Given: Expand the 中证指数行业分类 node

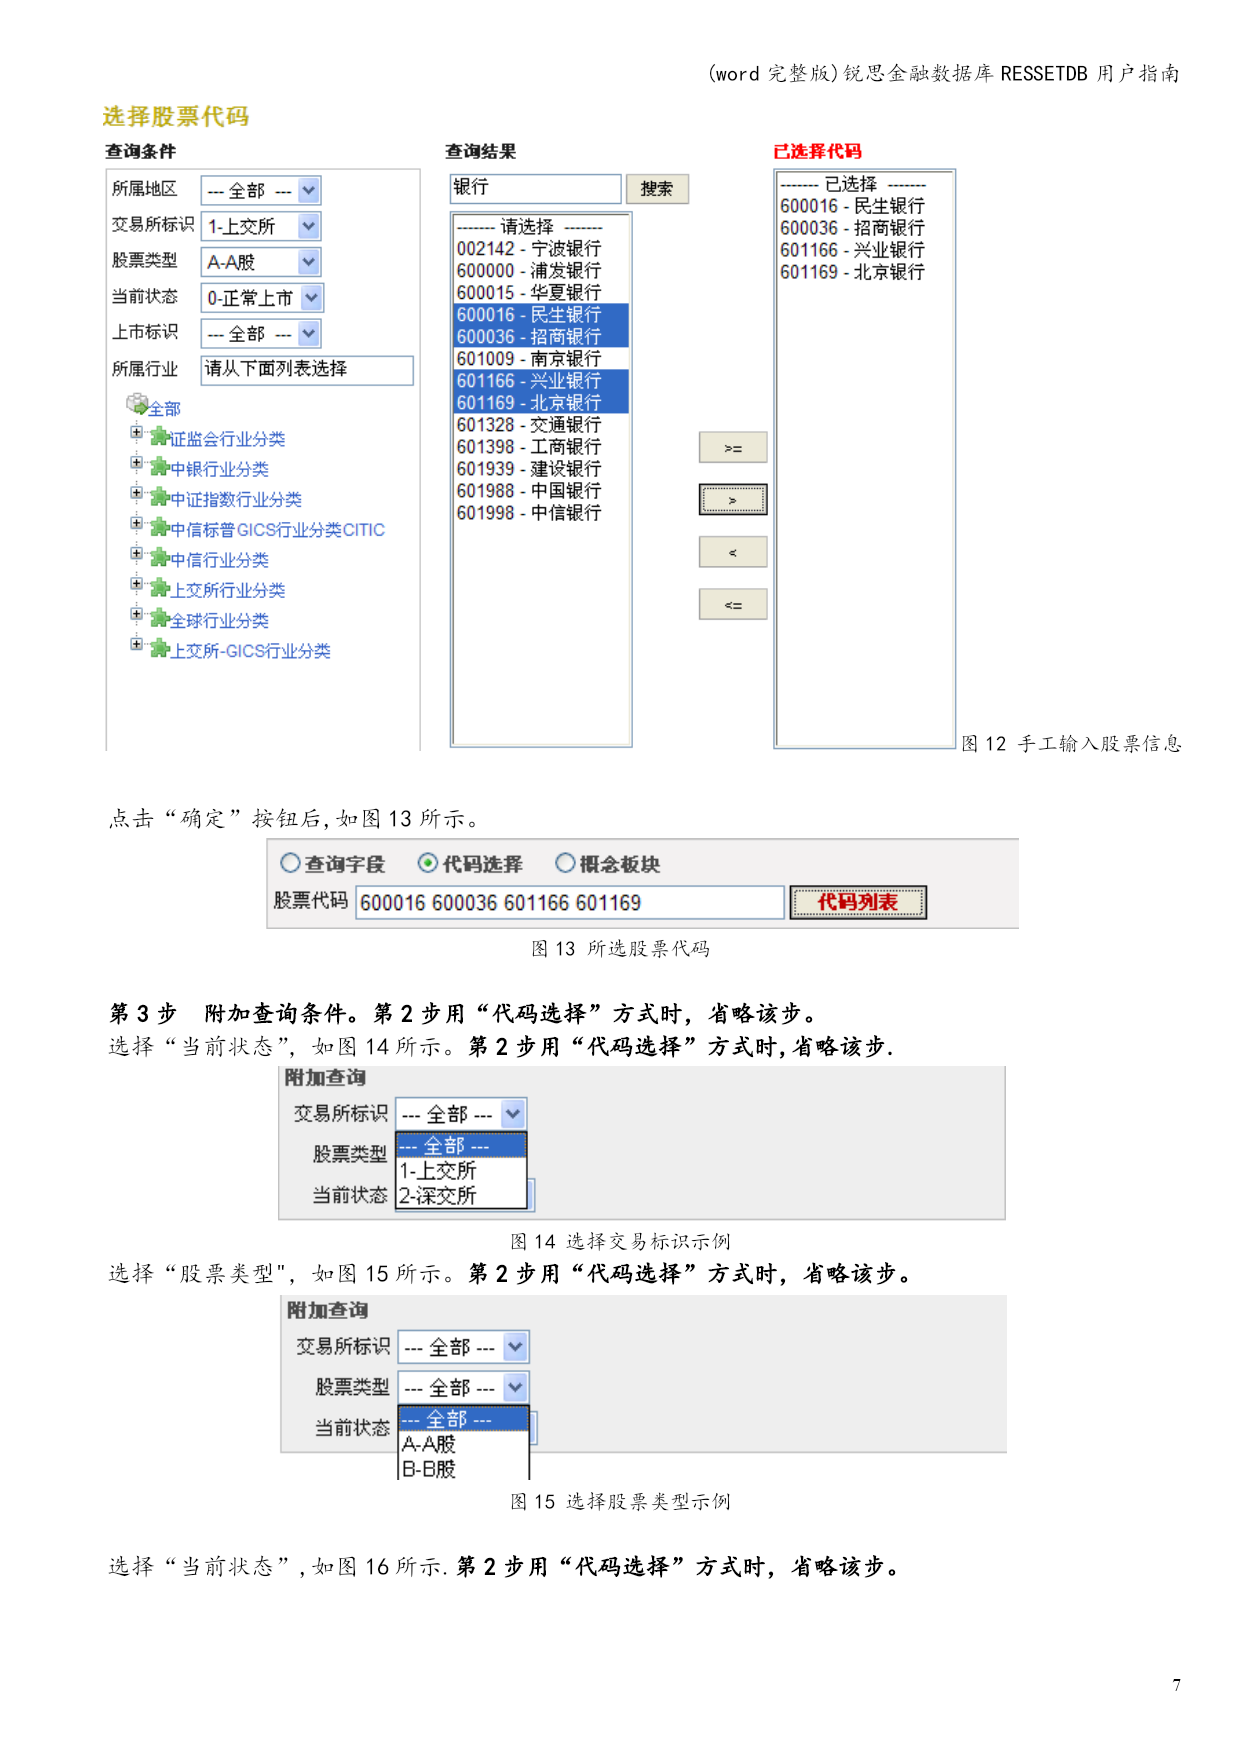Looking at the screenshot, I should point(137,493).
